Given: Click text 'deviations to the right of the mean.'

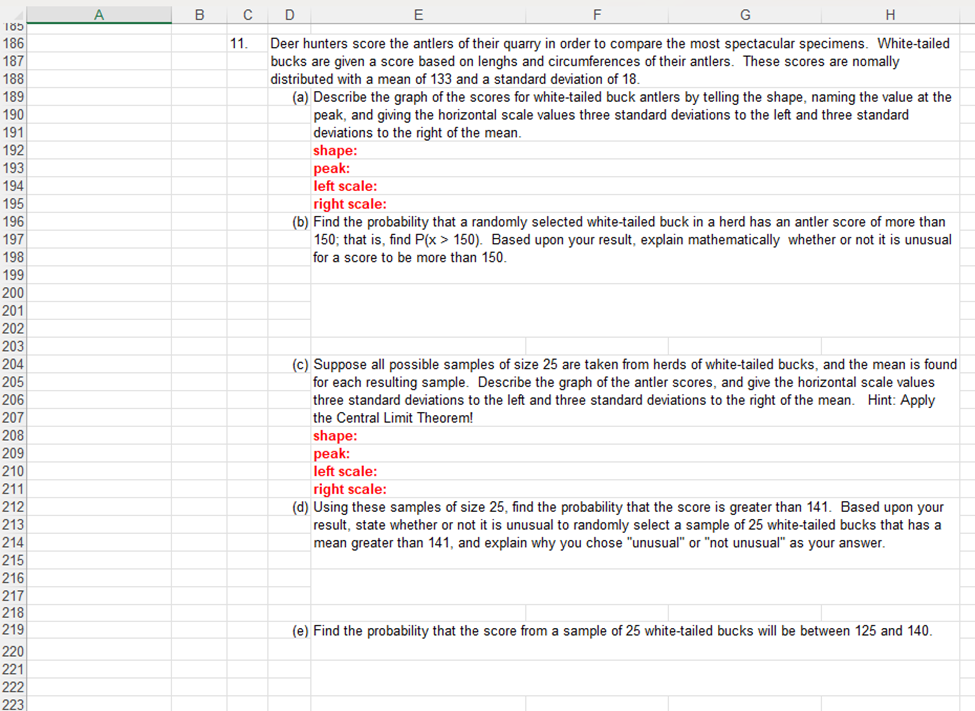Looking at the screenshot, I should point(417,132).
